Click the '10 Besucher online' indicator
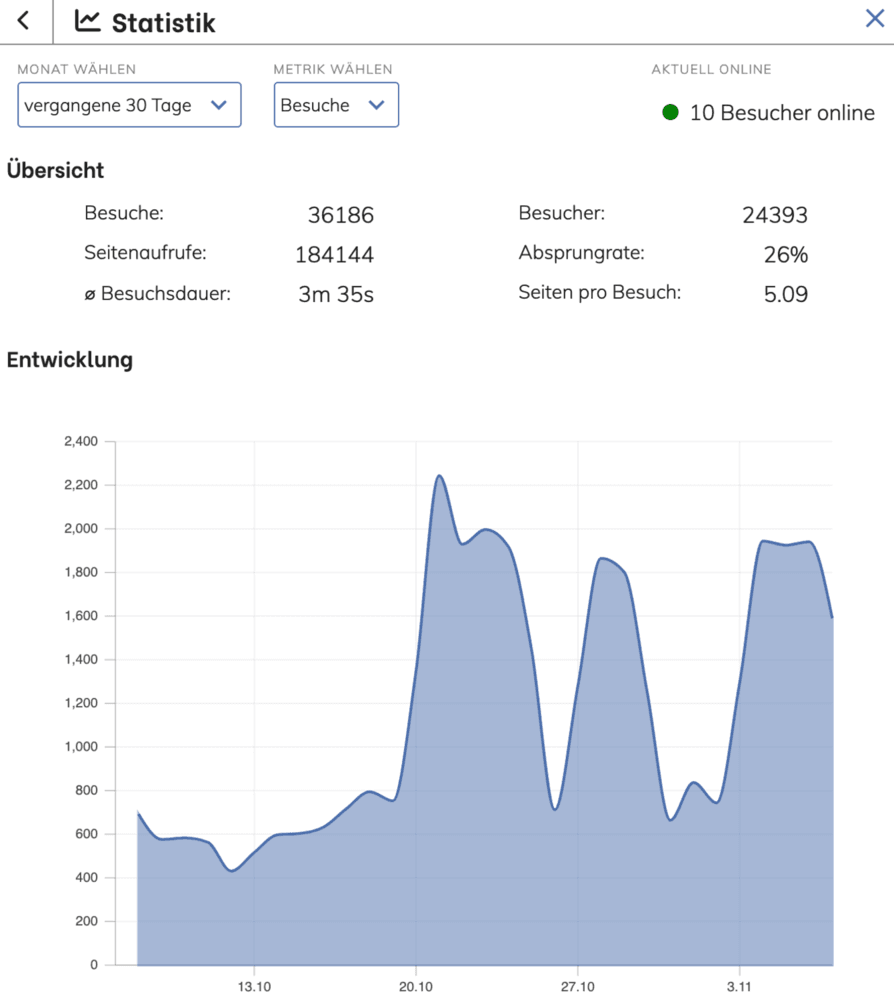 pyautogui.click(x=780, y=113)
